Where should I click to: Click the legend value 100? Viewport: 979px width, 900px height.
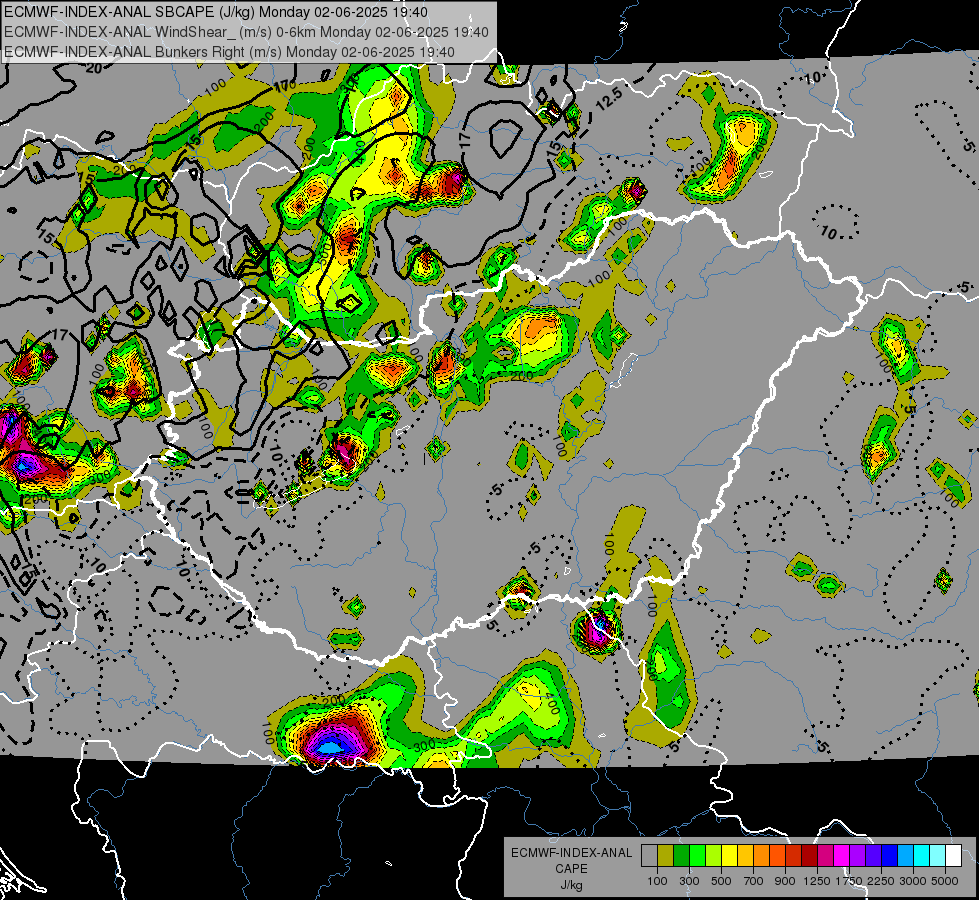[x=657, y=881]
